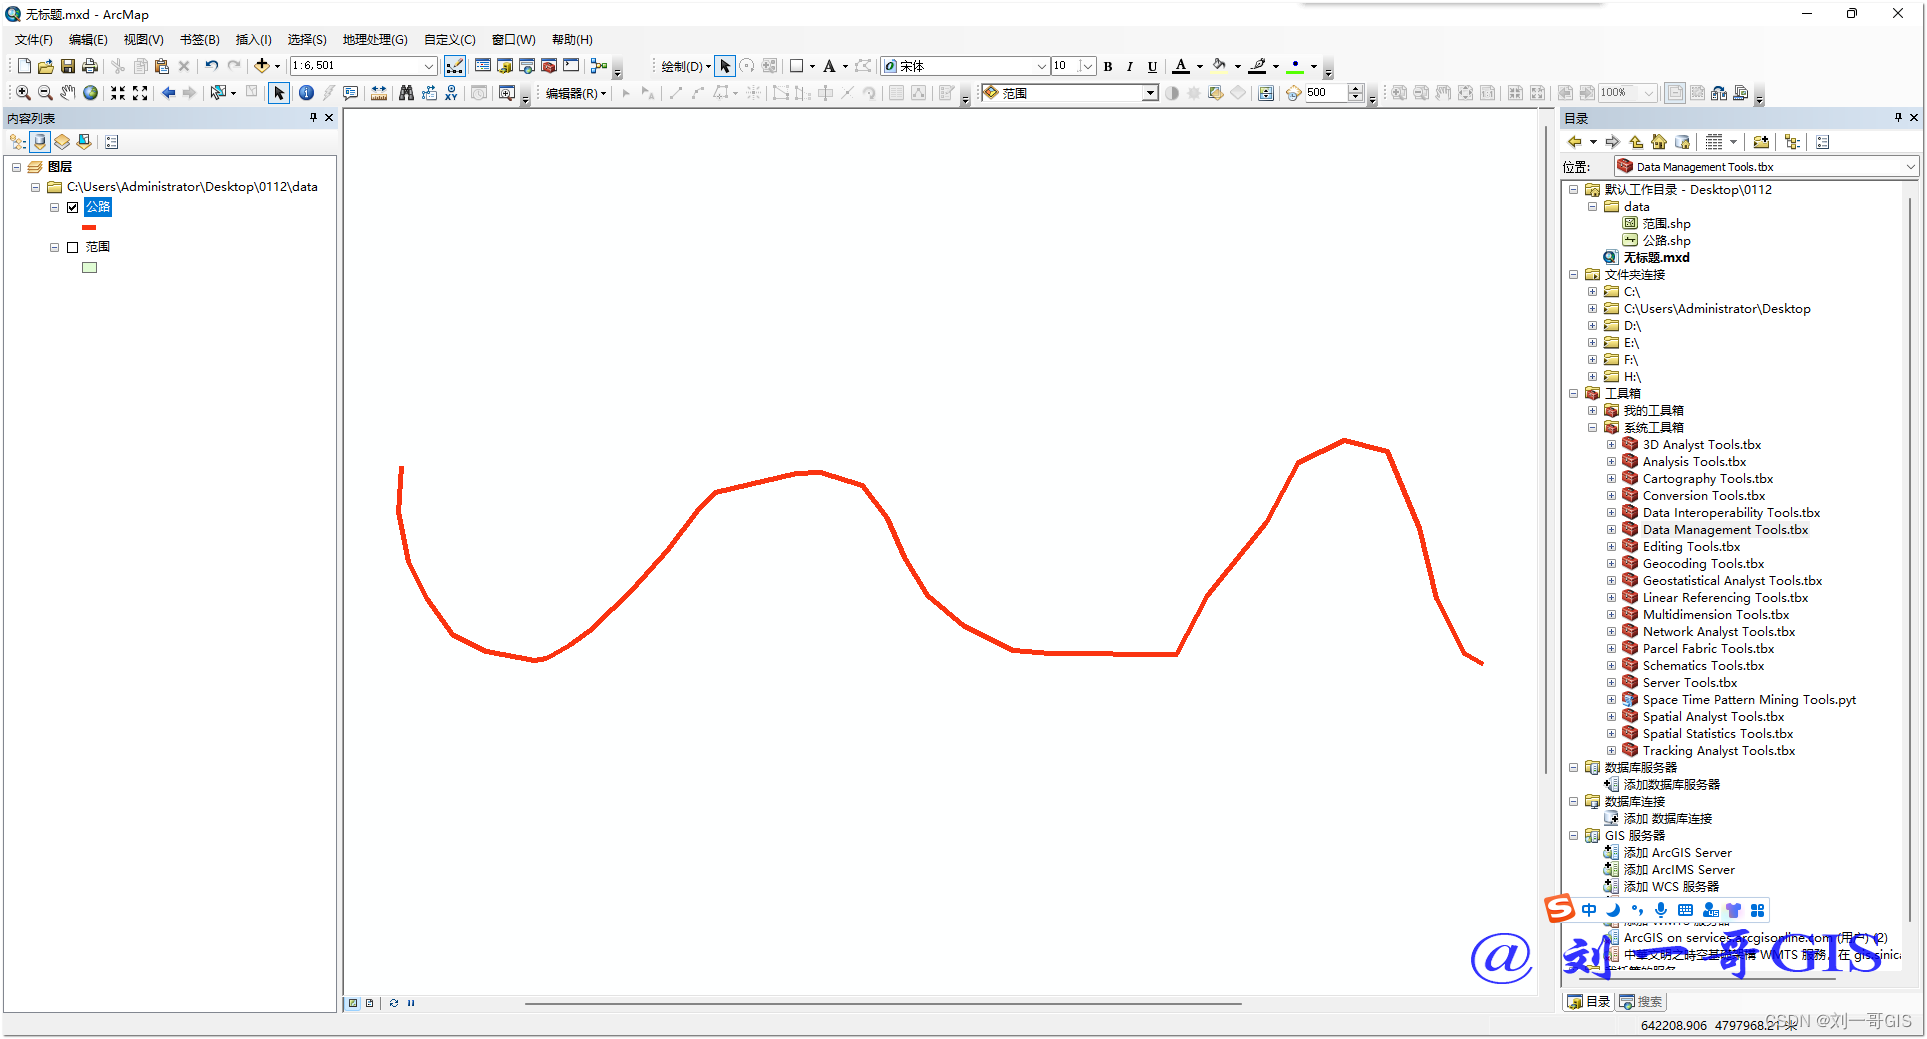
Task: Select Spatial Analyst Tools.tbx
Action: tap(1713, 717)
